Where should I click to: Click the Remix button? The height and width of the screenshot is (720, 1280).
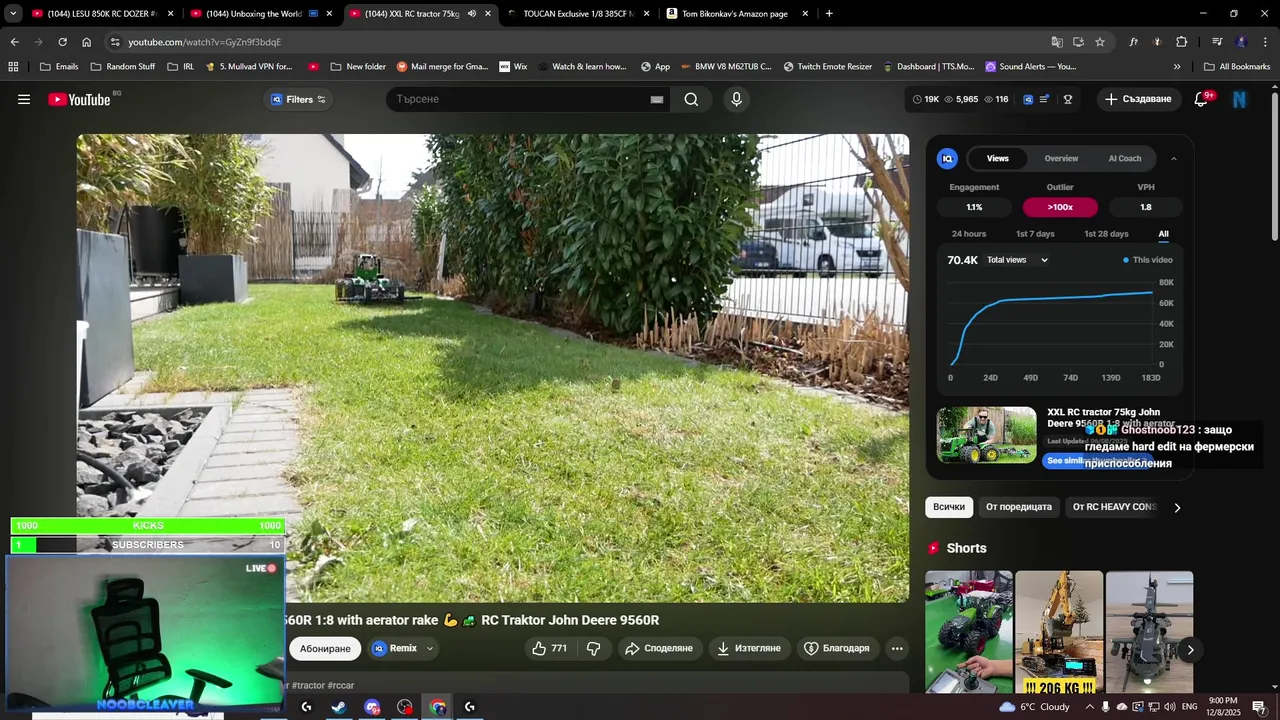click(x=395, y=648)
